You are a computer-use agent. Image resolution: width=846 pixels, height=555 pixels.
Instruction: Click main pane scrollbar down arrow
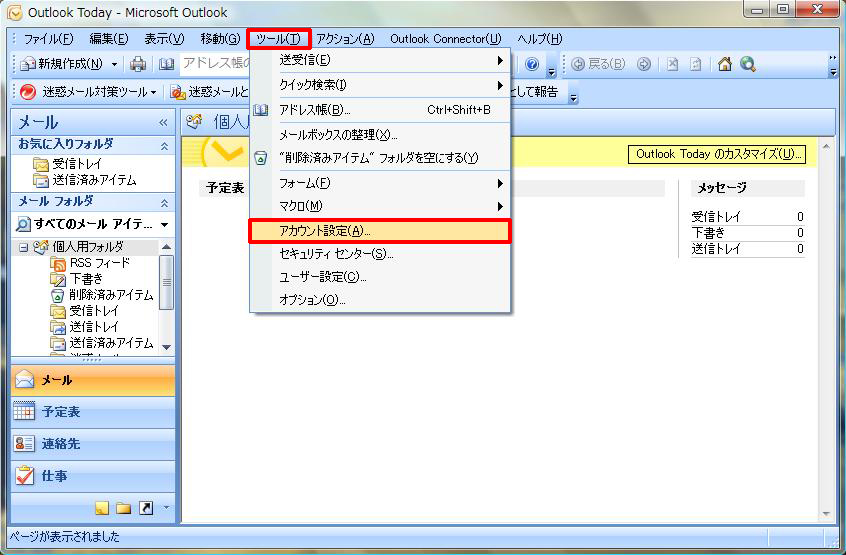click(x=826, y=514)
